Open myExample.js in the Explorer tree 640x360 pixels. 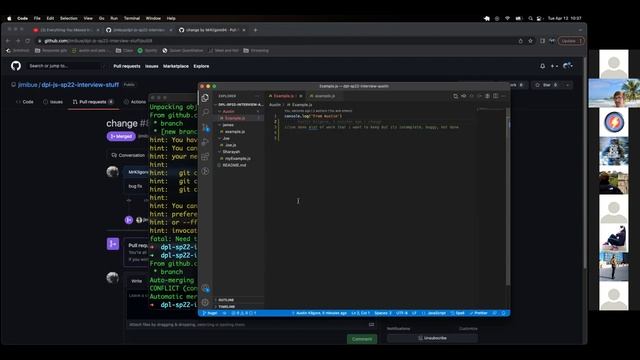coord(238,158)
